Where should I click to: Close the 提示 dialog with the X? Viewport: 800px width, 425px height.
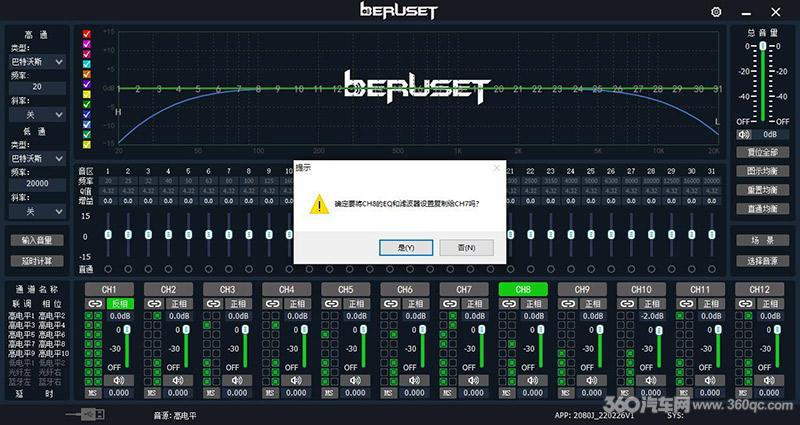(496, 167)
